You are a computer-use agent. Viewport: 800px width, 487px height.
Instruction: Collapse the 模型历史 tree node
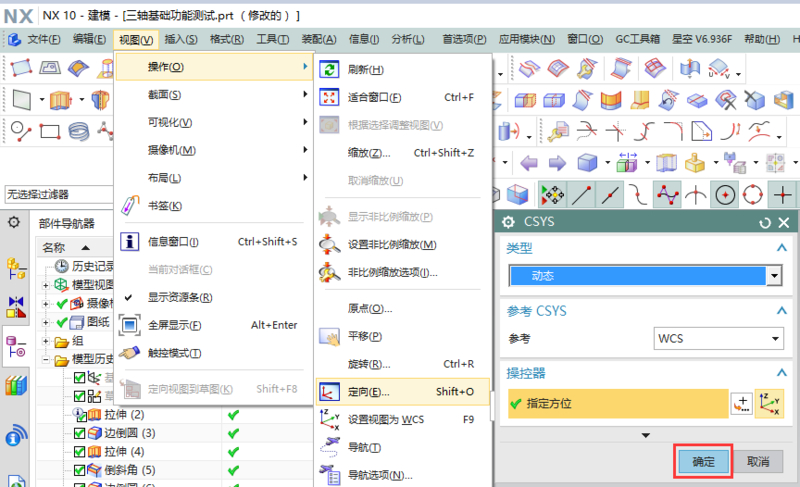[45, 360]
